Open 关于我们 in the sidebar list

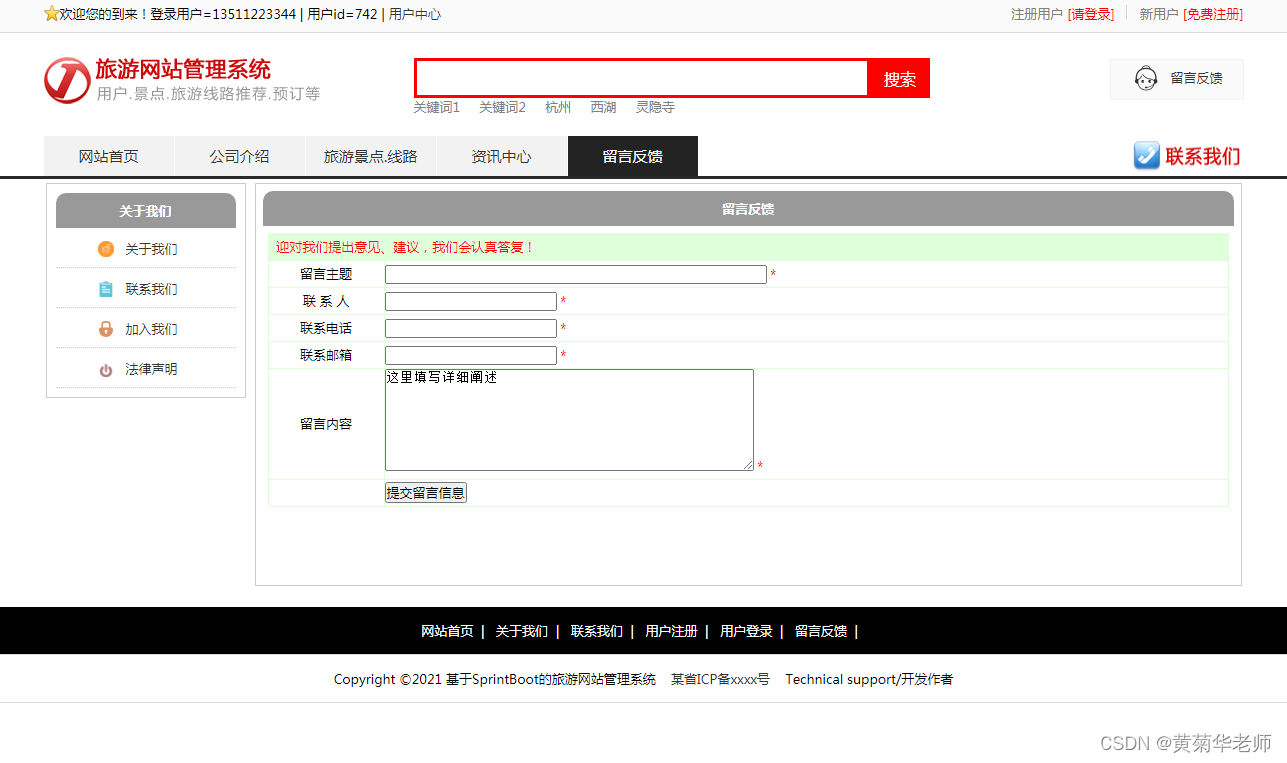pos(151,249)
